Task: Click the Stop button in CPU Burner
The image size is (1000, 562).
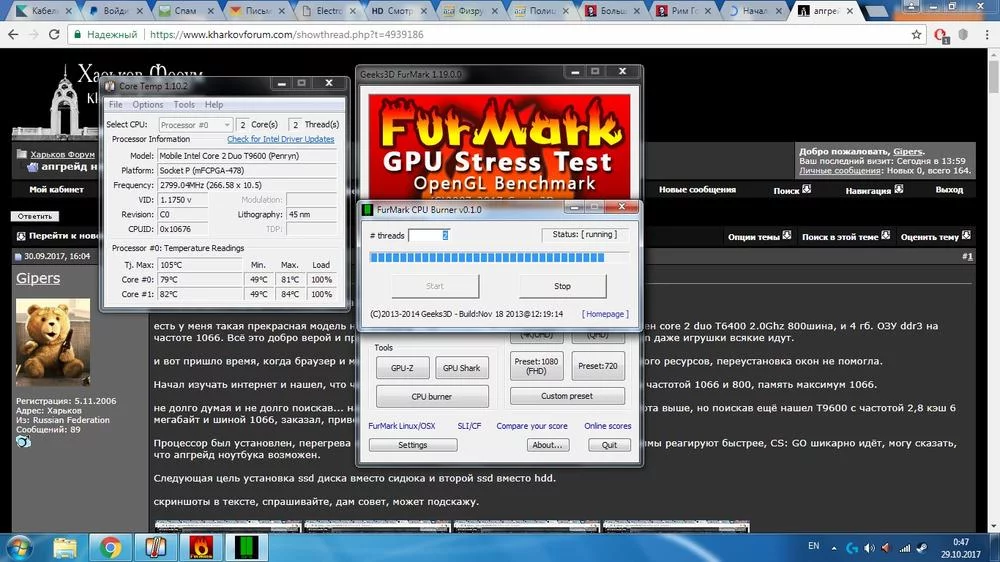Action: (562, 286)
